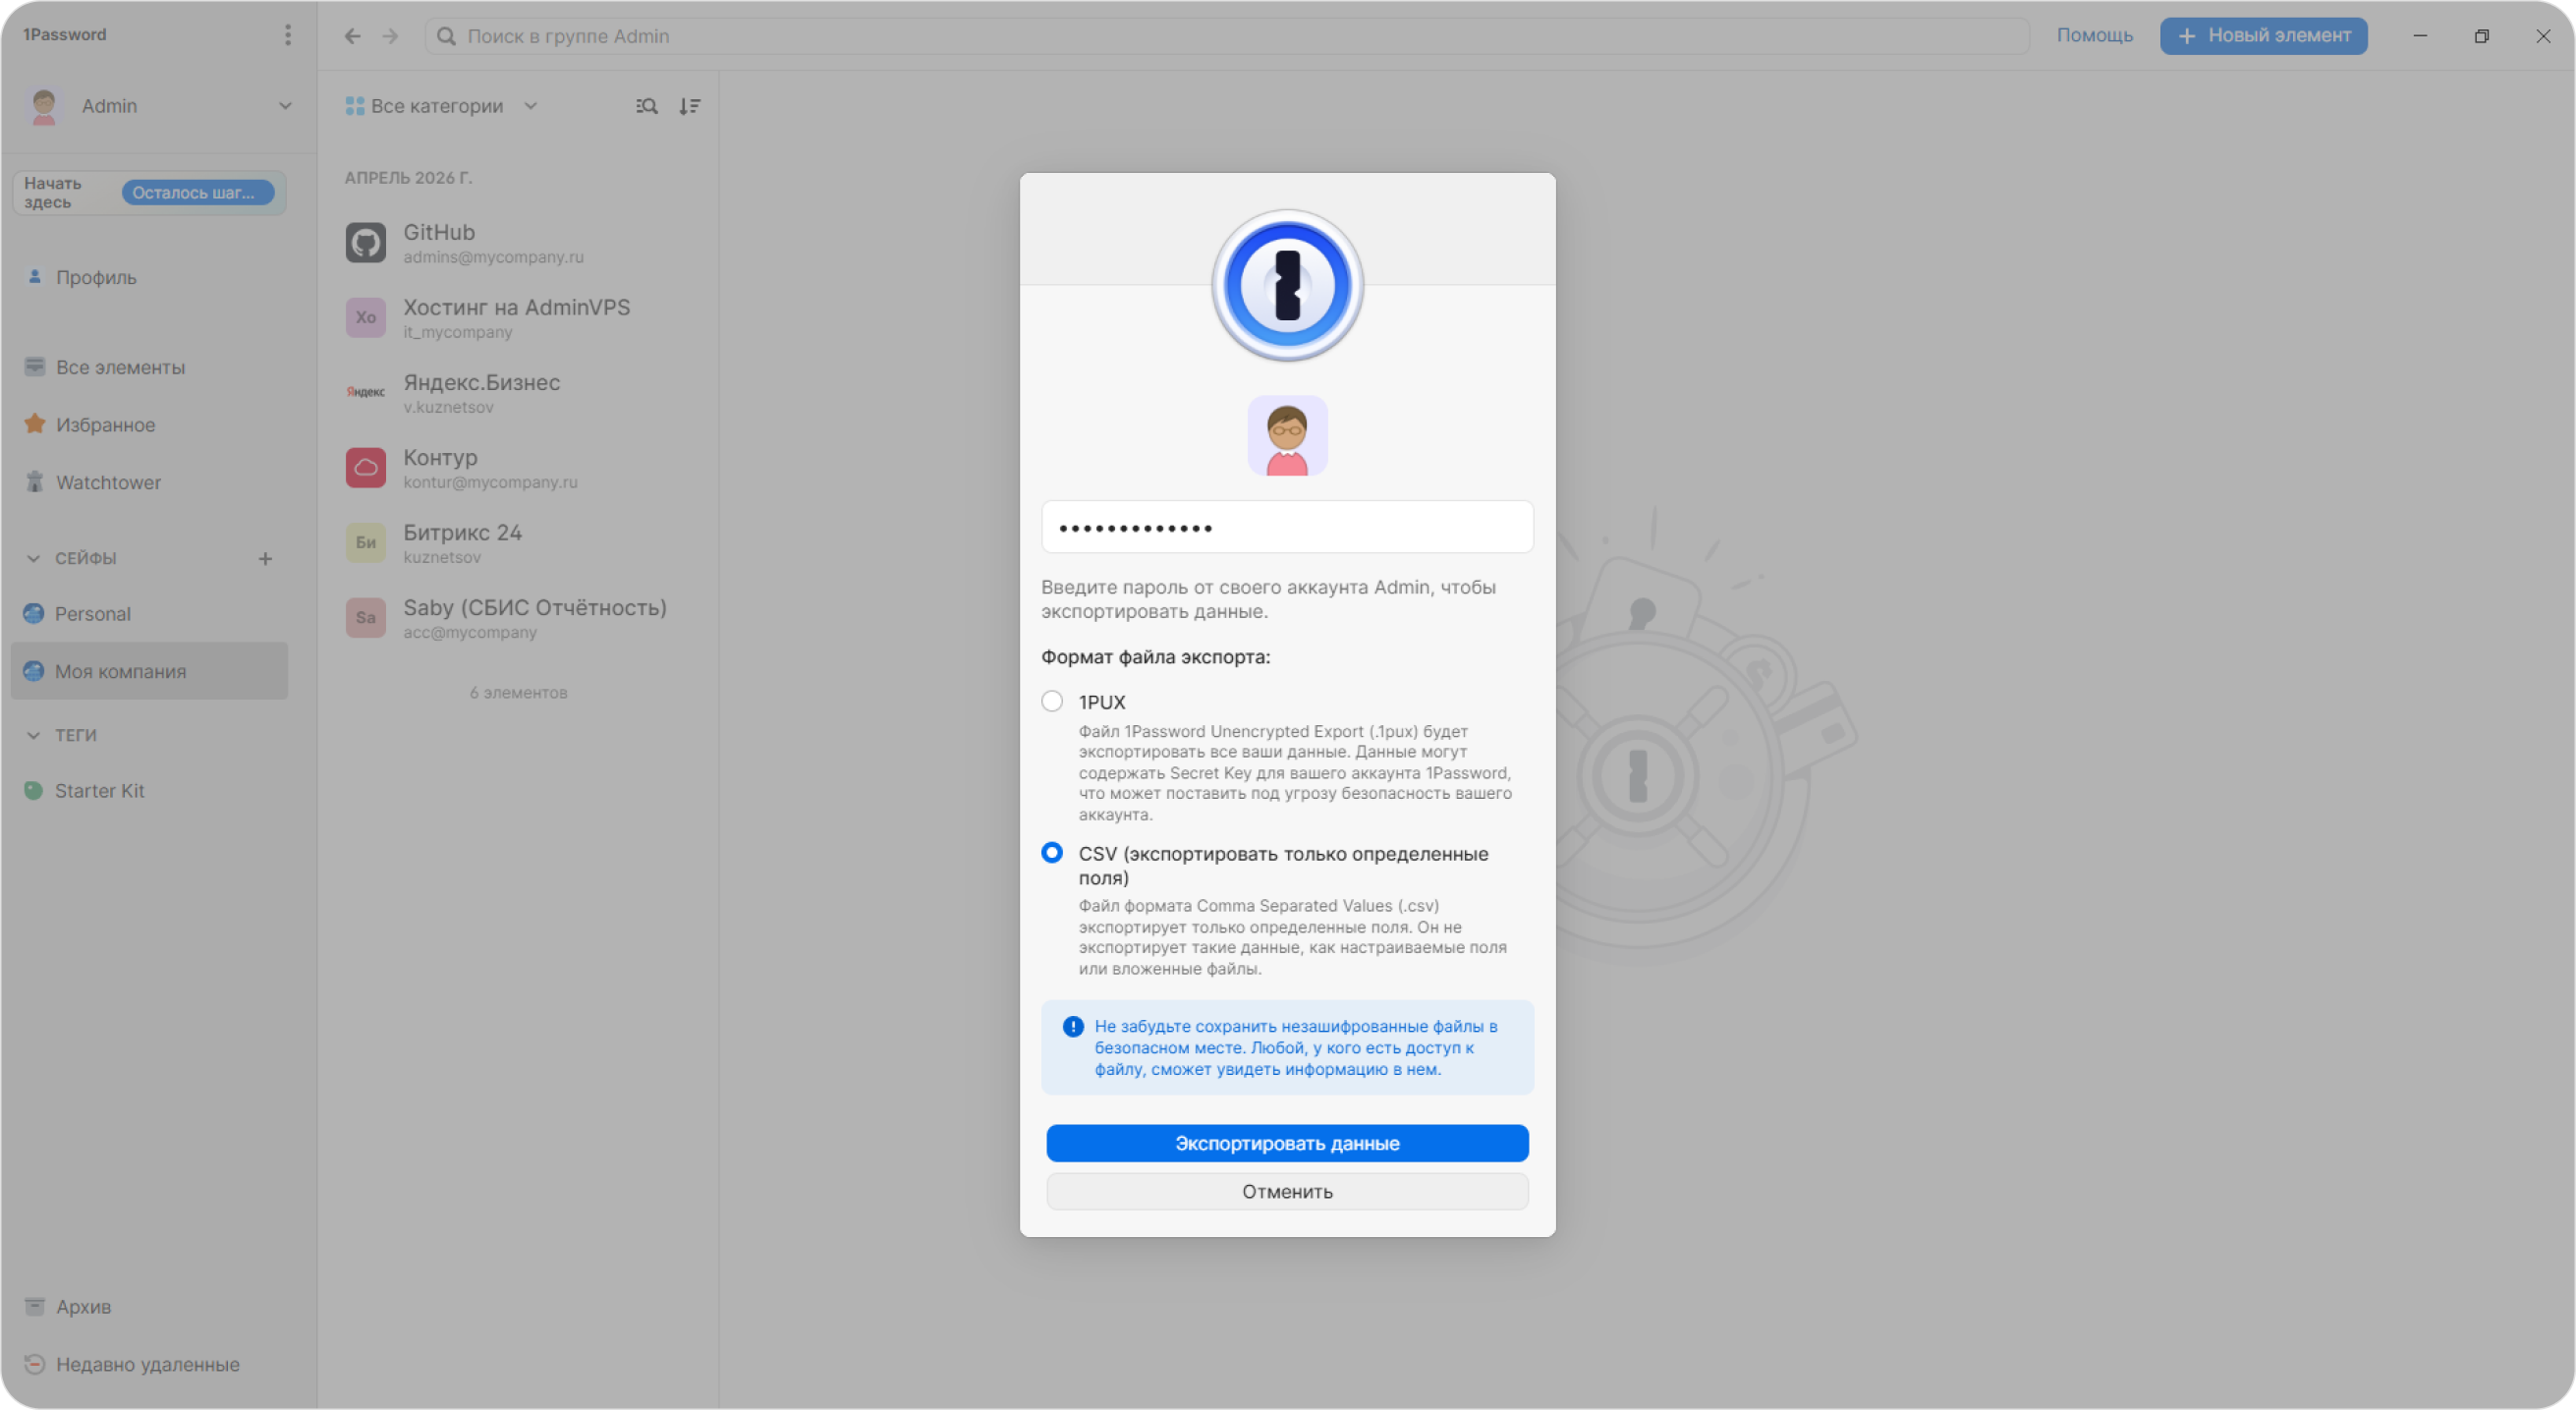Click Начать здесь label
The height and width of the screenshot is (1410, 2576).
click(x=53, y=192)
